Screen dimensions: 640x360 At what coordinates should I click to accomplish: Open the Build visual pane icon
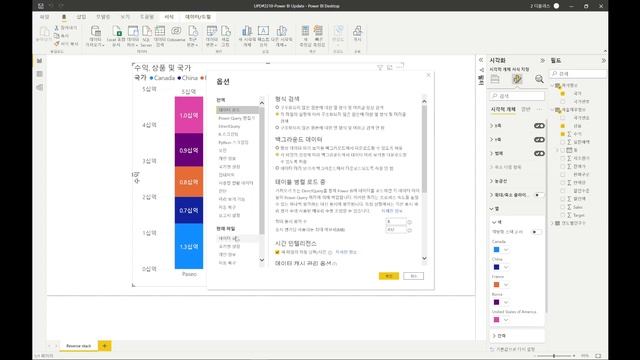point(495,79)
